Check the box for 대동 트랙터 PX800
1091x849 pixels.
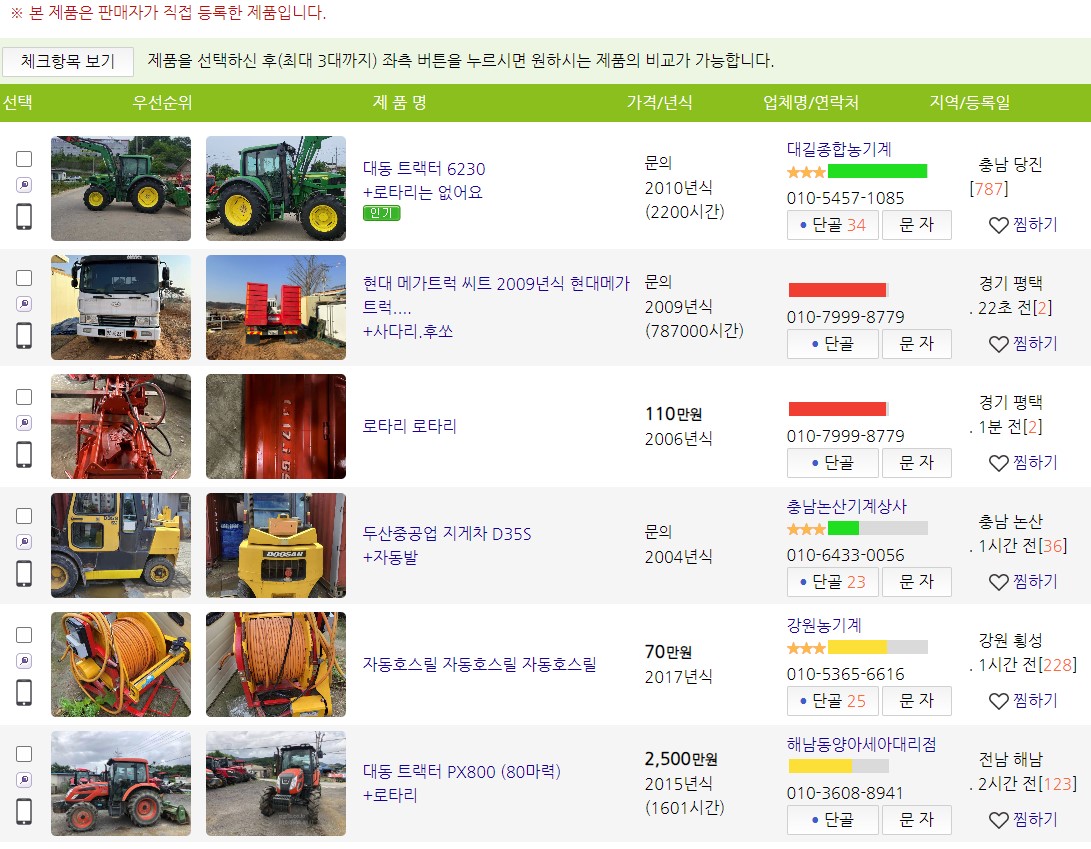pos(24,754)
